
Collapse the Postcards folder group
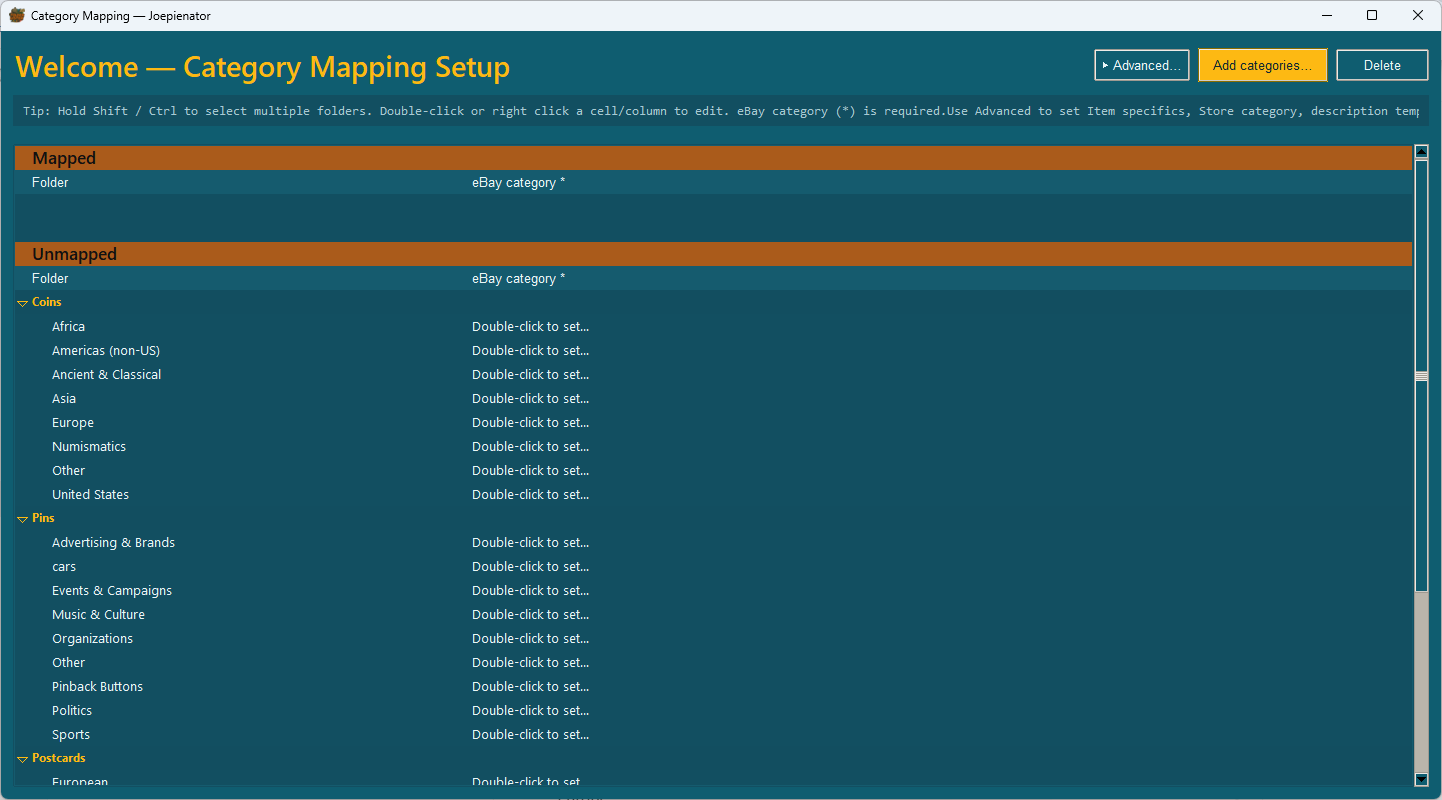click(x=23, y=759)
